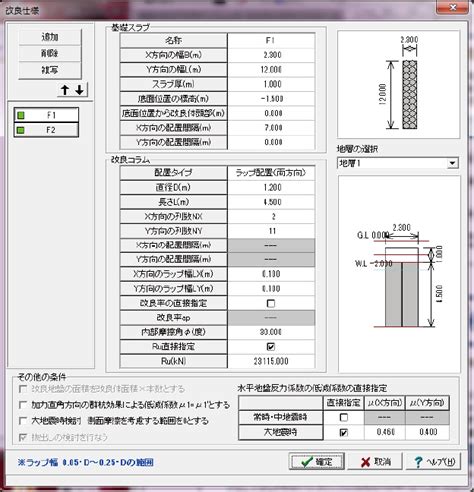
Task: Click the 取消 cancel button
Action: pos(375,462)
